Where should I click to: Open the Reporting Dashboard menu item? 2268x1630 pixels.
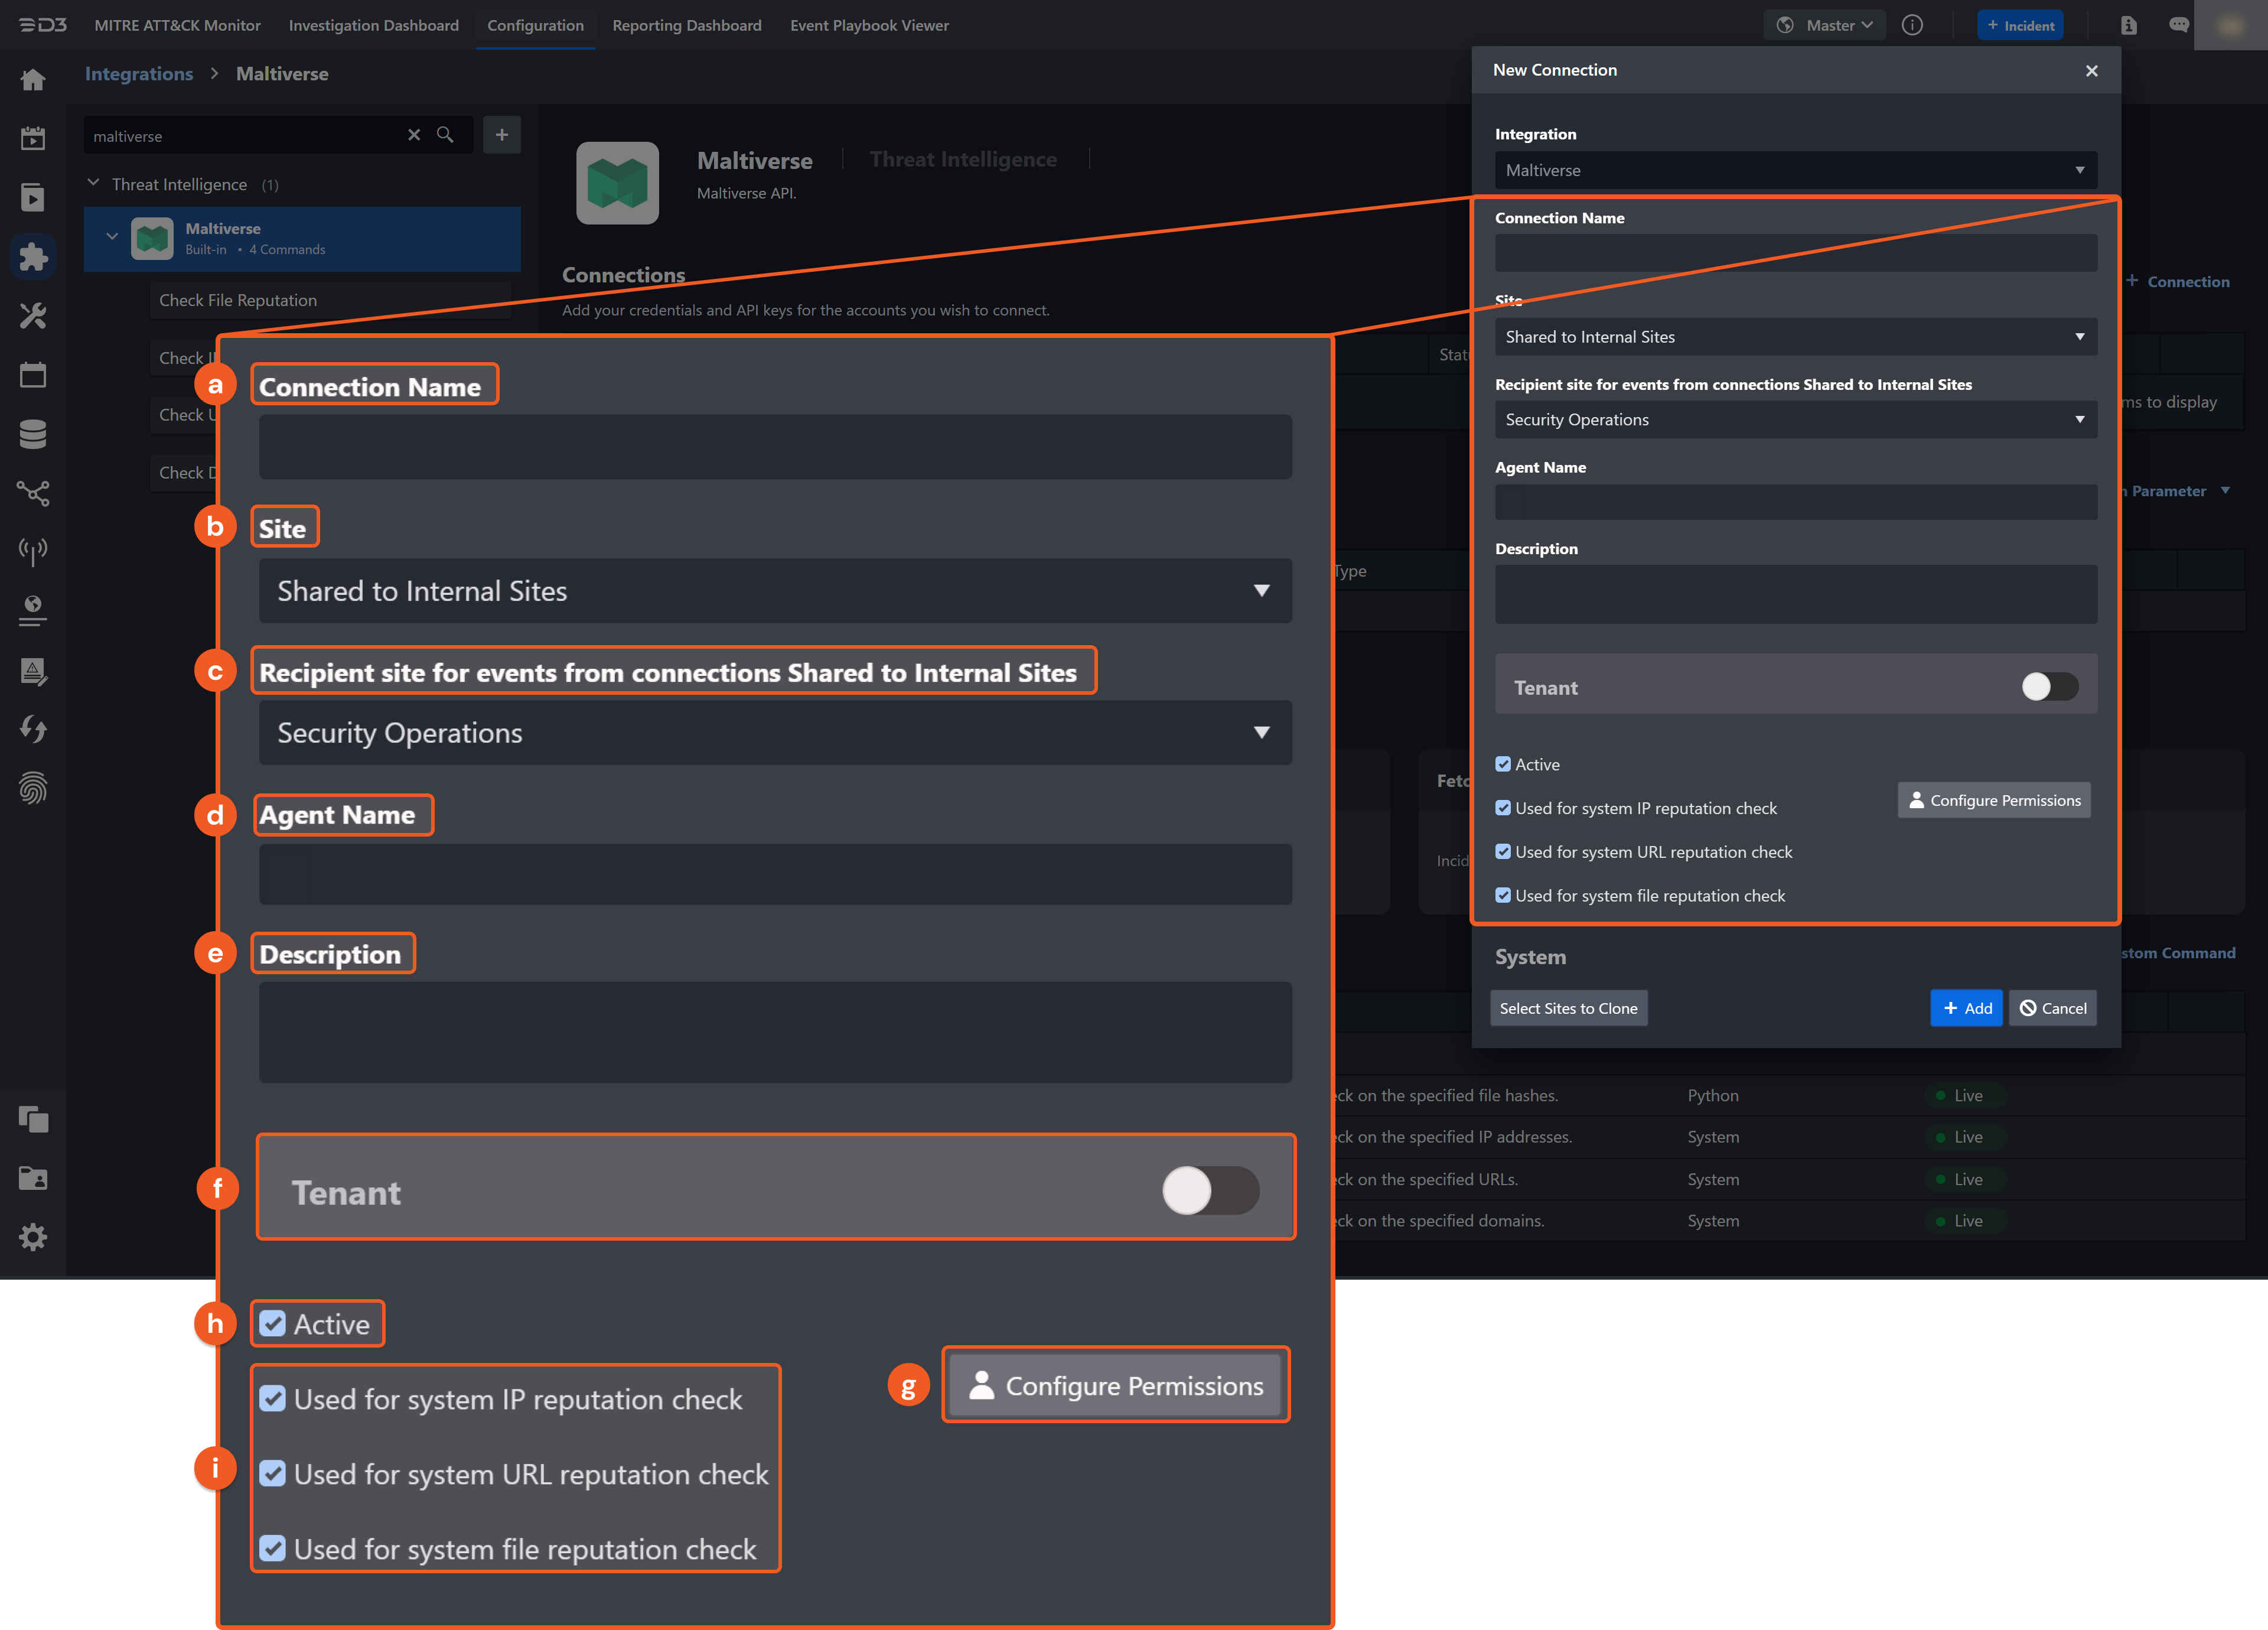tap(687, 25)
